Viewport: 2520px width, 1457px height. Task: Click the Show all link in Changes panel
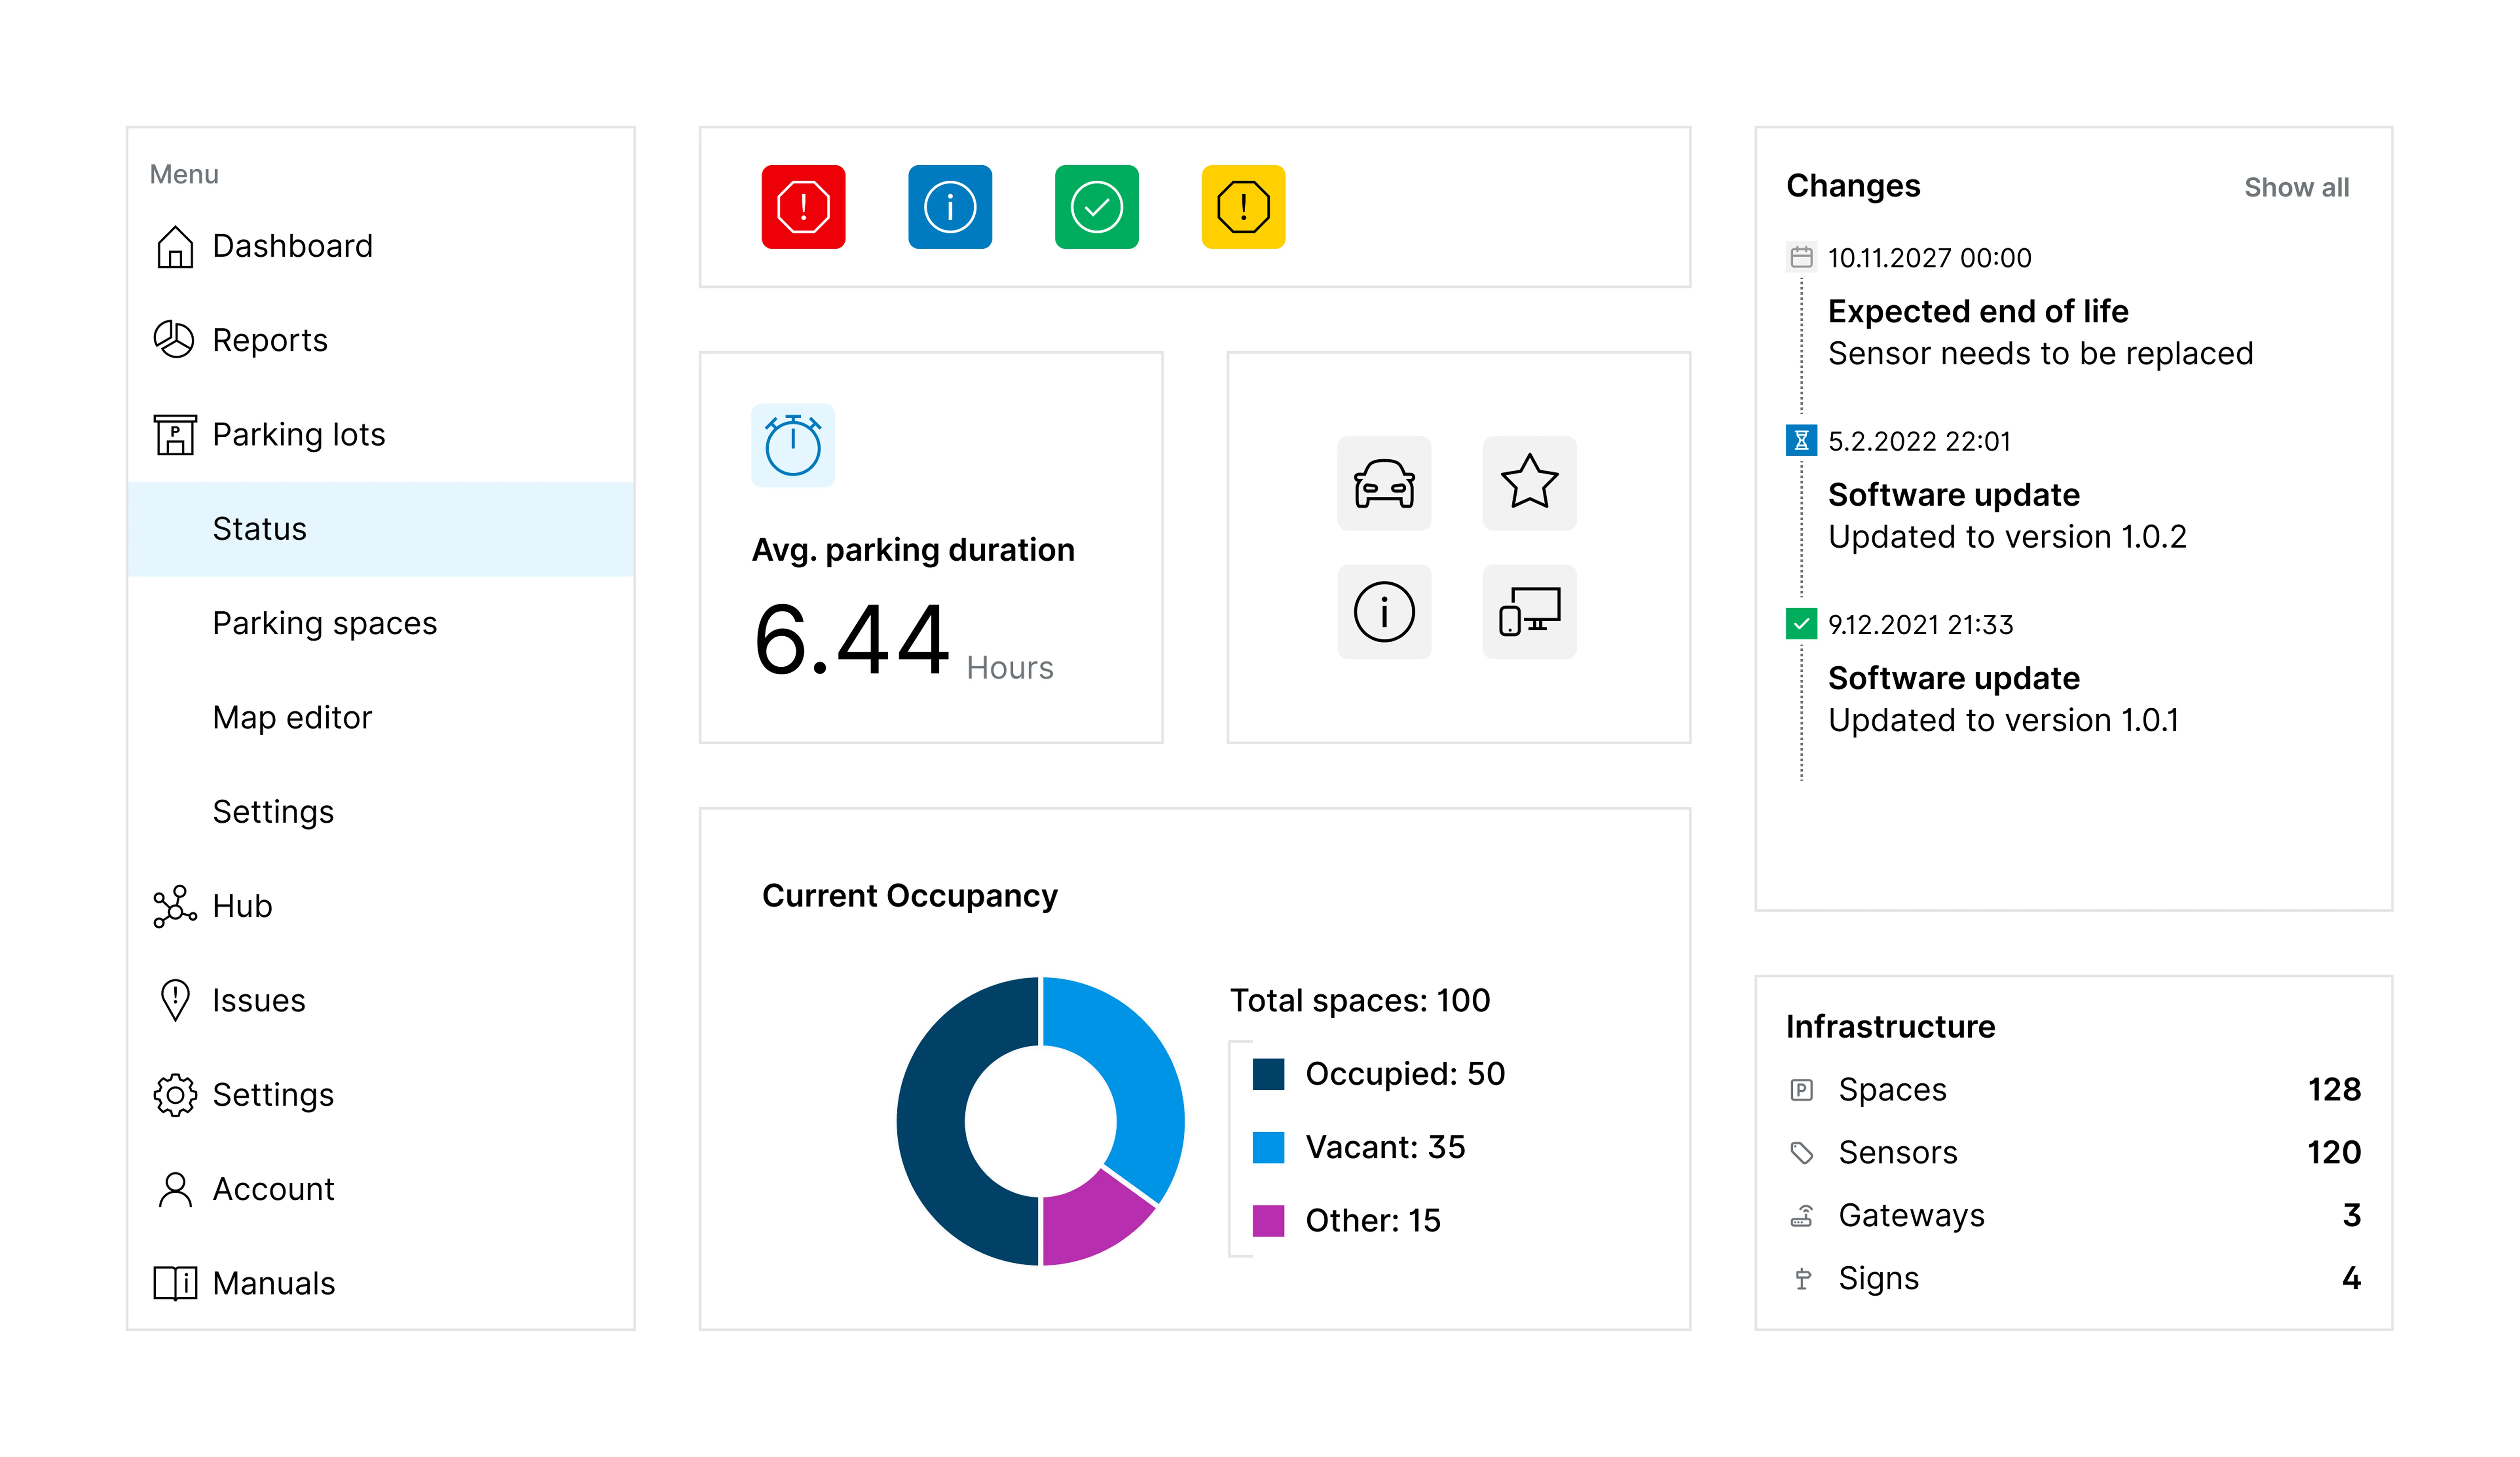[x=2297, y=187]
